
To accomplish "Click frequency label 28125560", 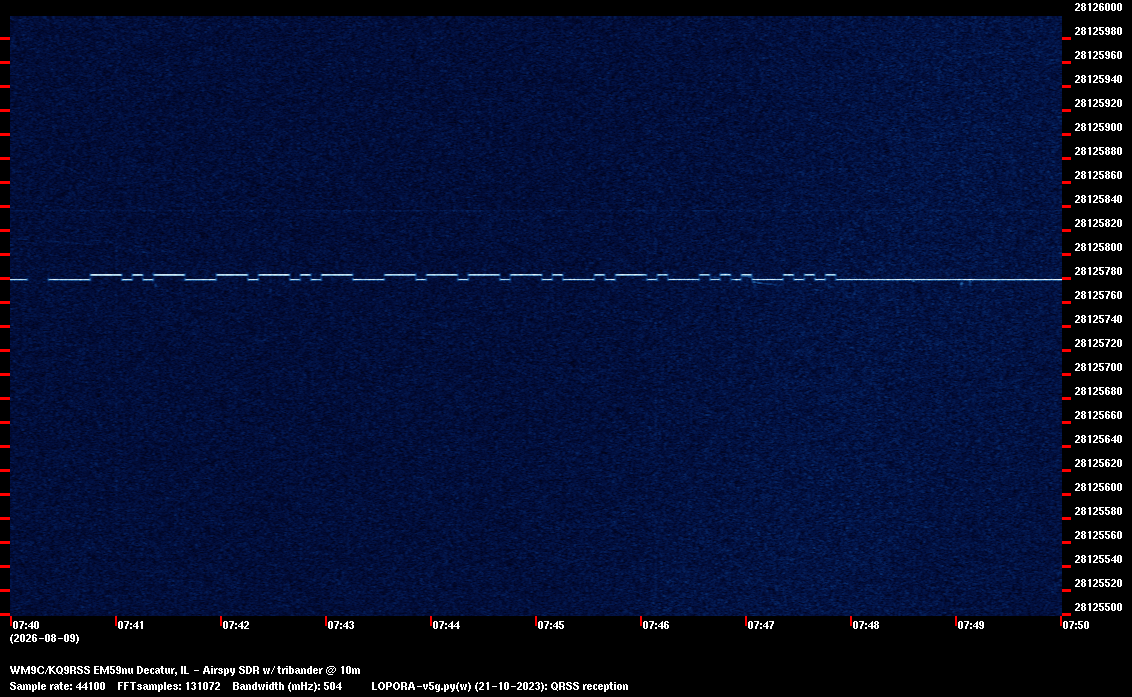I will click(x=1098, y=535).
